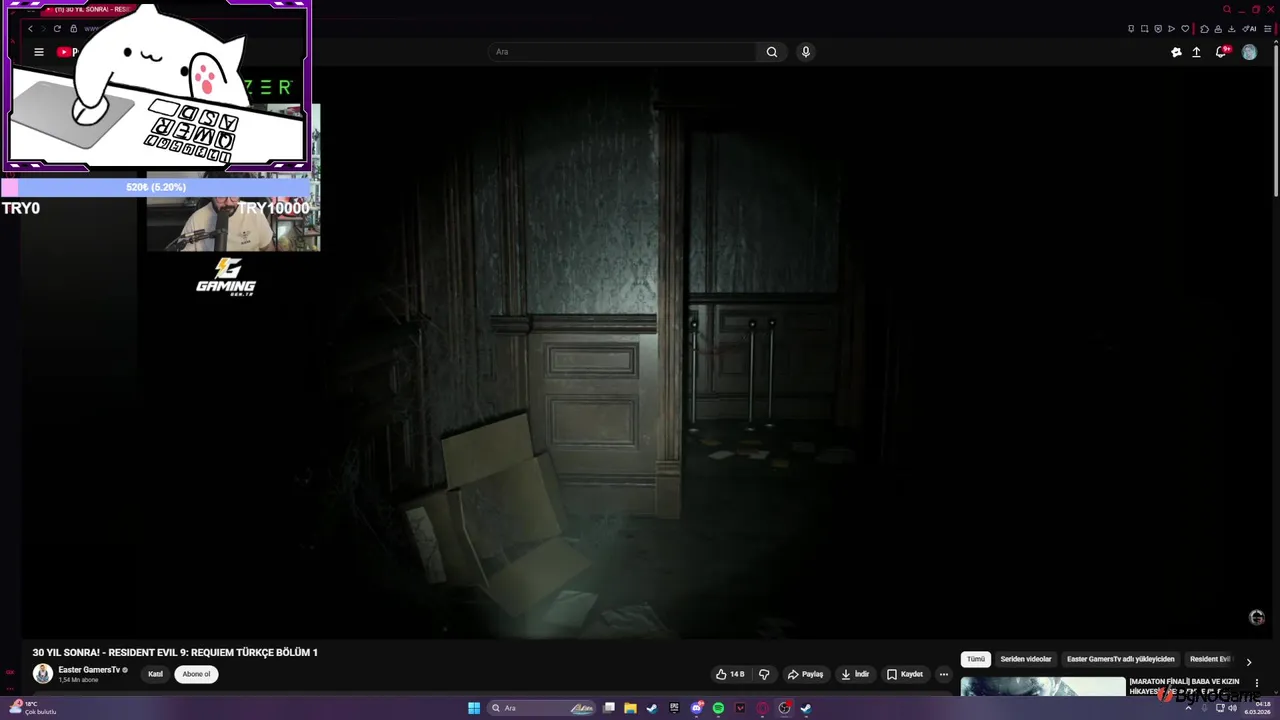Dislike the video with thumbs down
The image size is (1280, 720).
click(x=764, y=674)
